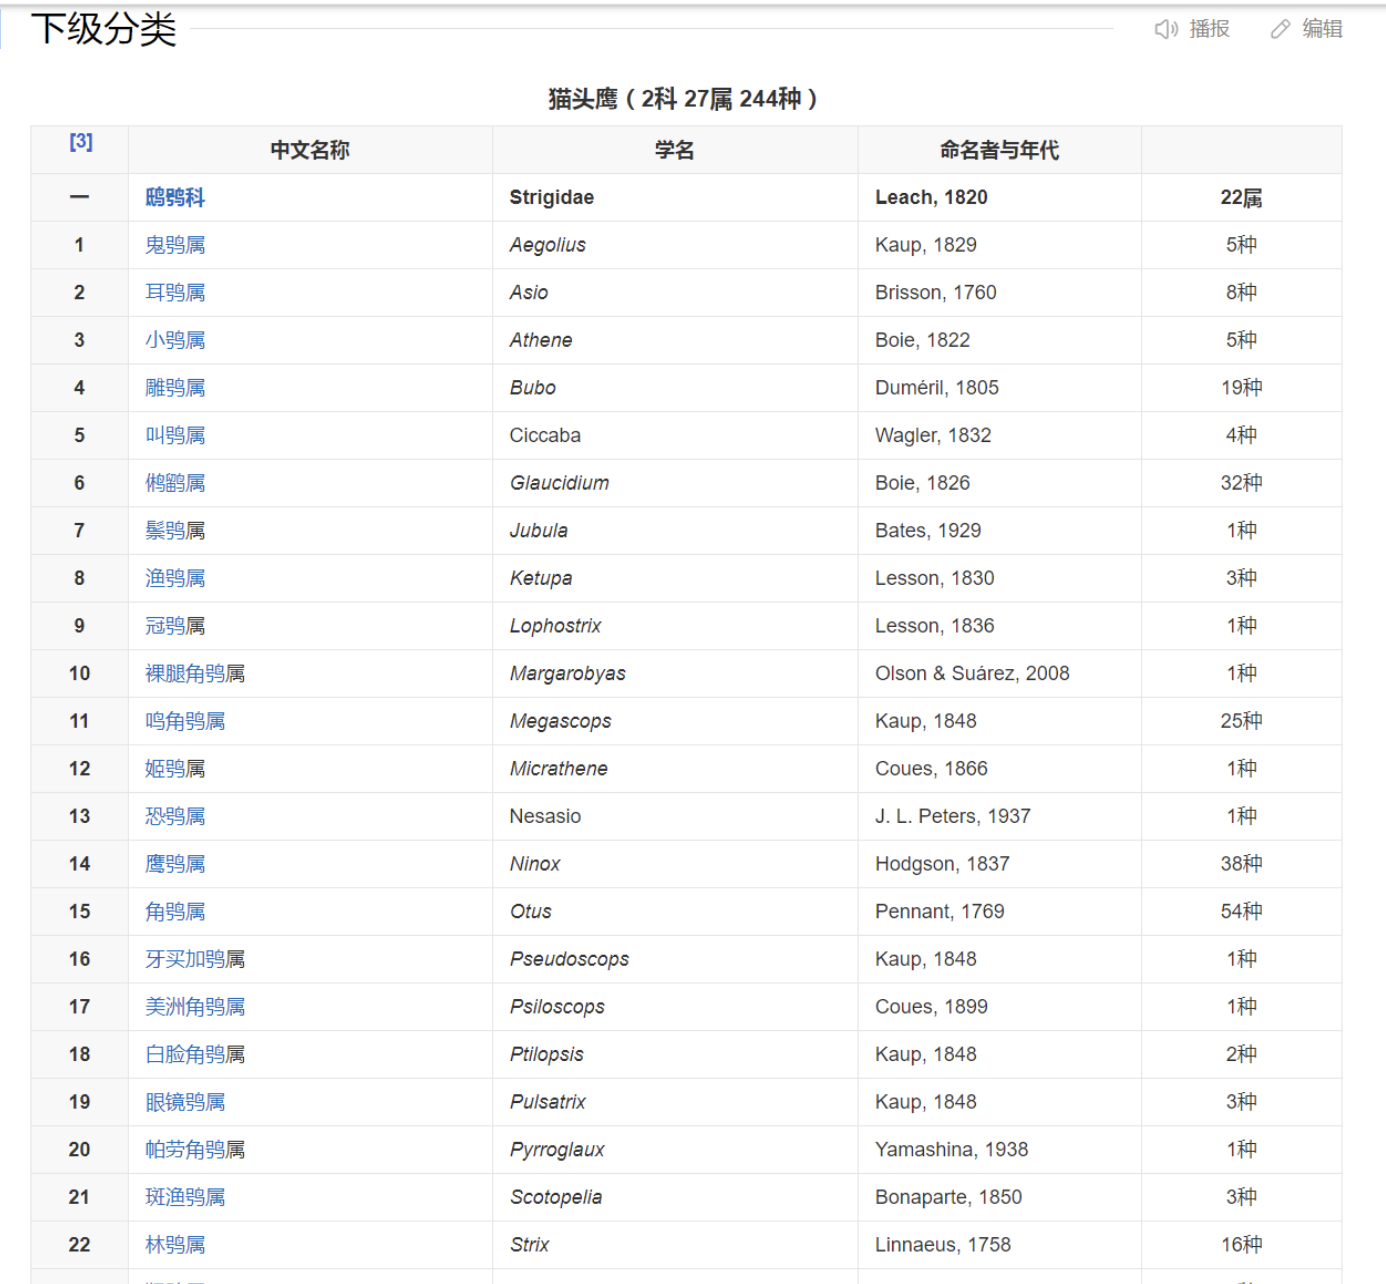Open the 渔鸮属 link
The height and width of the screenshot is (1284, 1386).
click(175, 578)
